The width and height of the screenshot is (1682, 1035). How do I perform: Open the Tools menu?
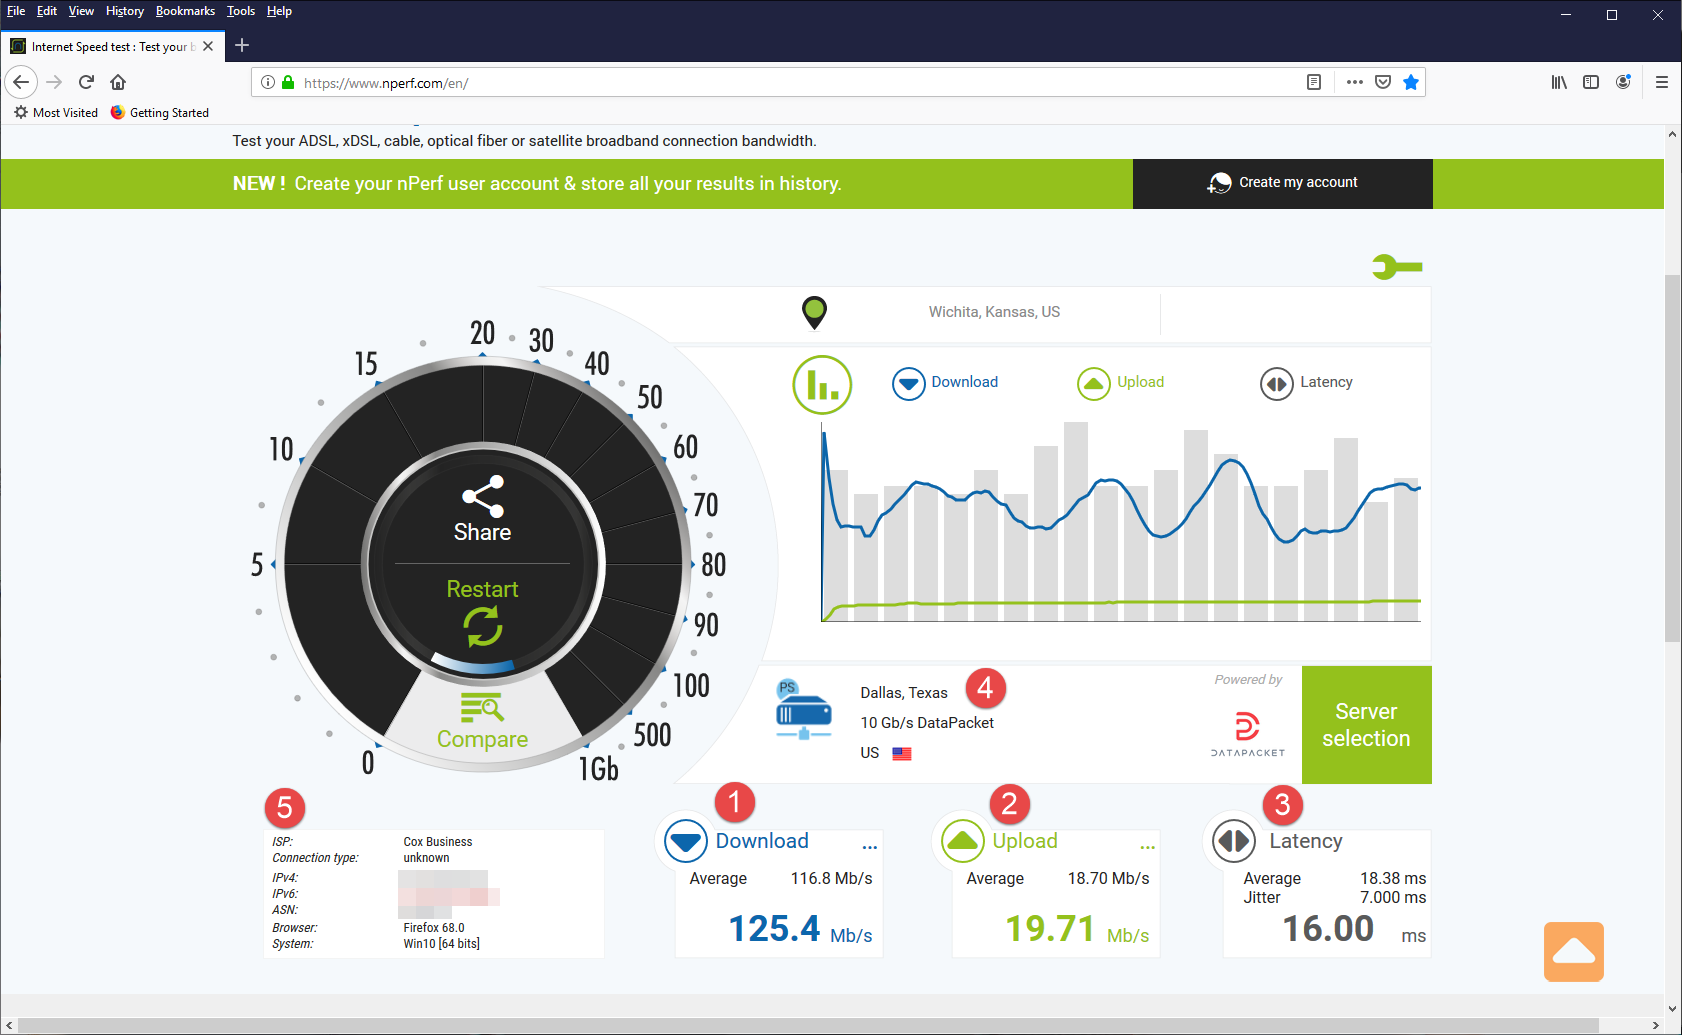click(241, 11)
